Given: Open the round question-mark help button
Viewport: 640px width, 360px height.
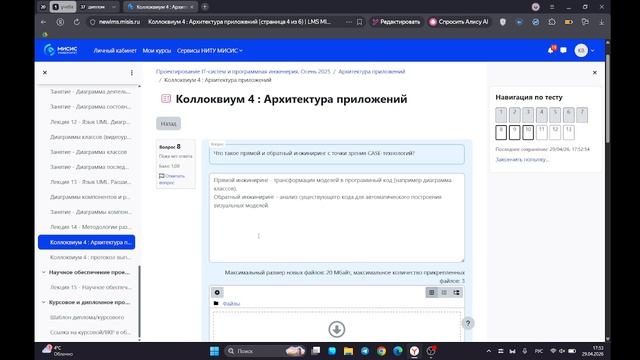Looking at the screenshot, I should 468,323.
